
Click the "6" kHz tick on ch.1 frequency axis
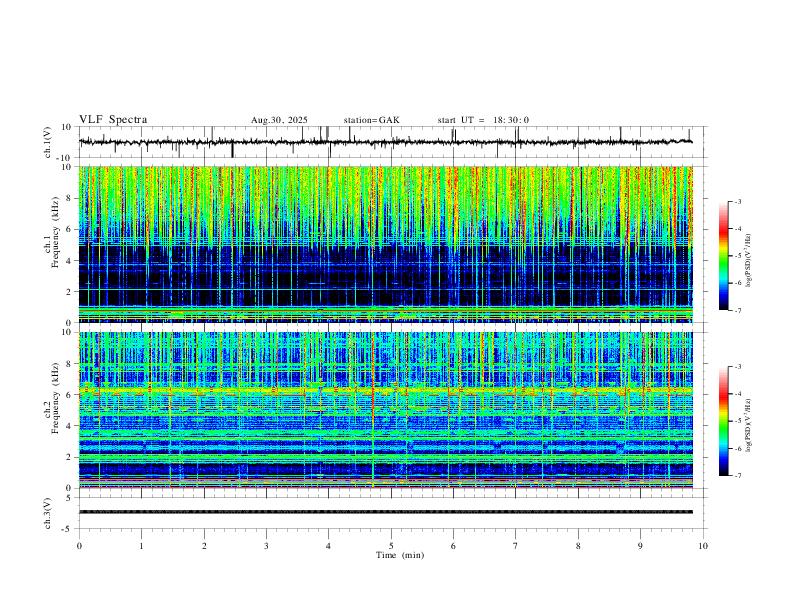71,229
